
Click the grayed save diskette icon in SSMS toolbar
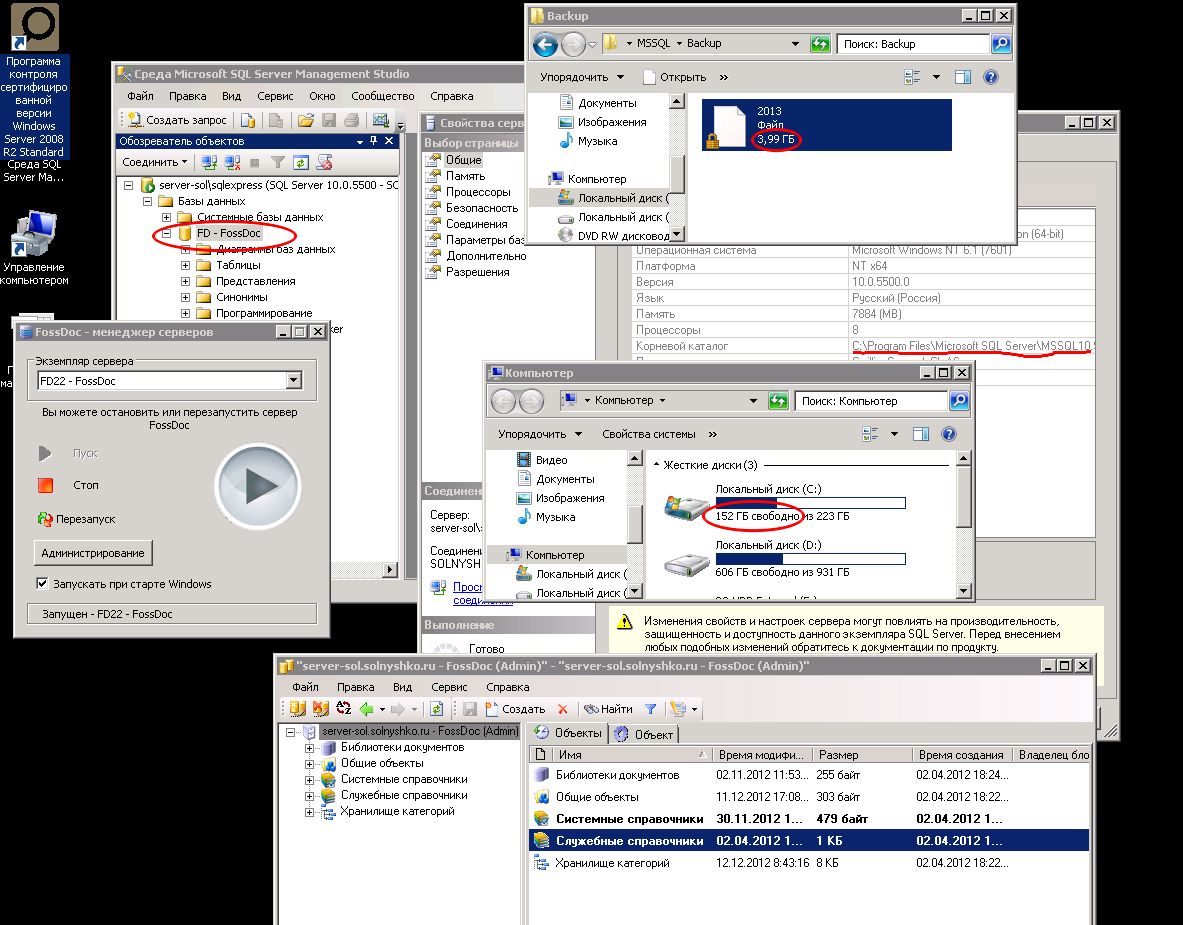coord(328,120)
